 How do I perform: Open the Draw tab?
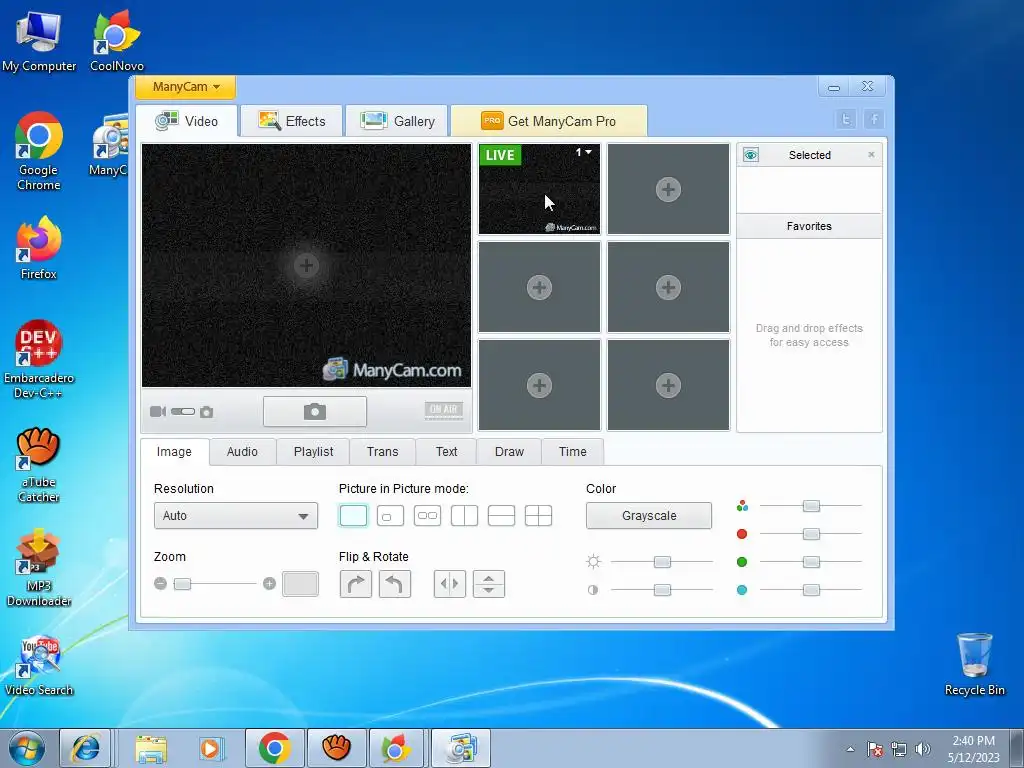point(509,452)
